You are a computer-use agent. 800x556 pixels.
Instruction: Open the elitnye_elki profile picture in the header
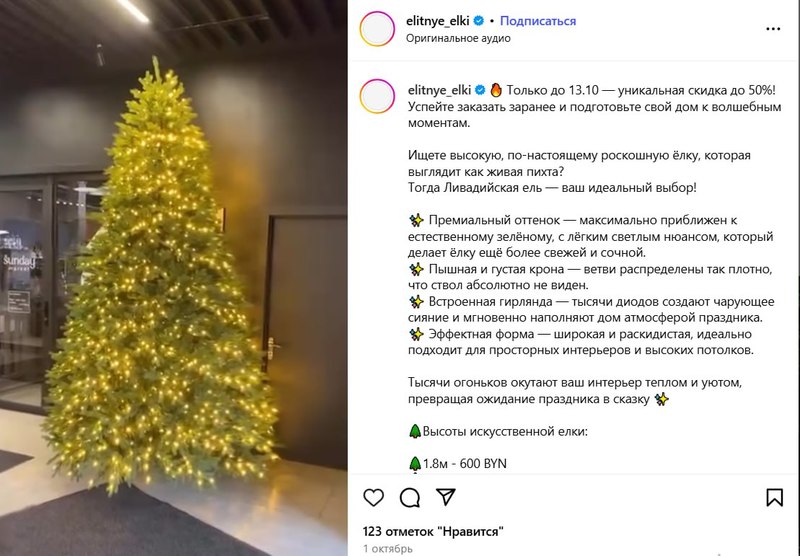pos(377,29)
